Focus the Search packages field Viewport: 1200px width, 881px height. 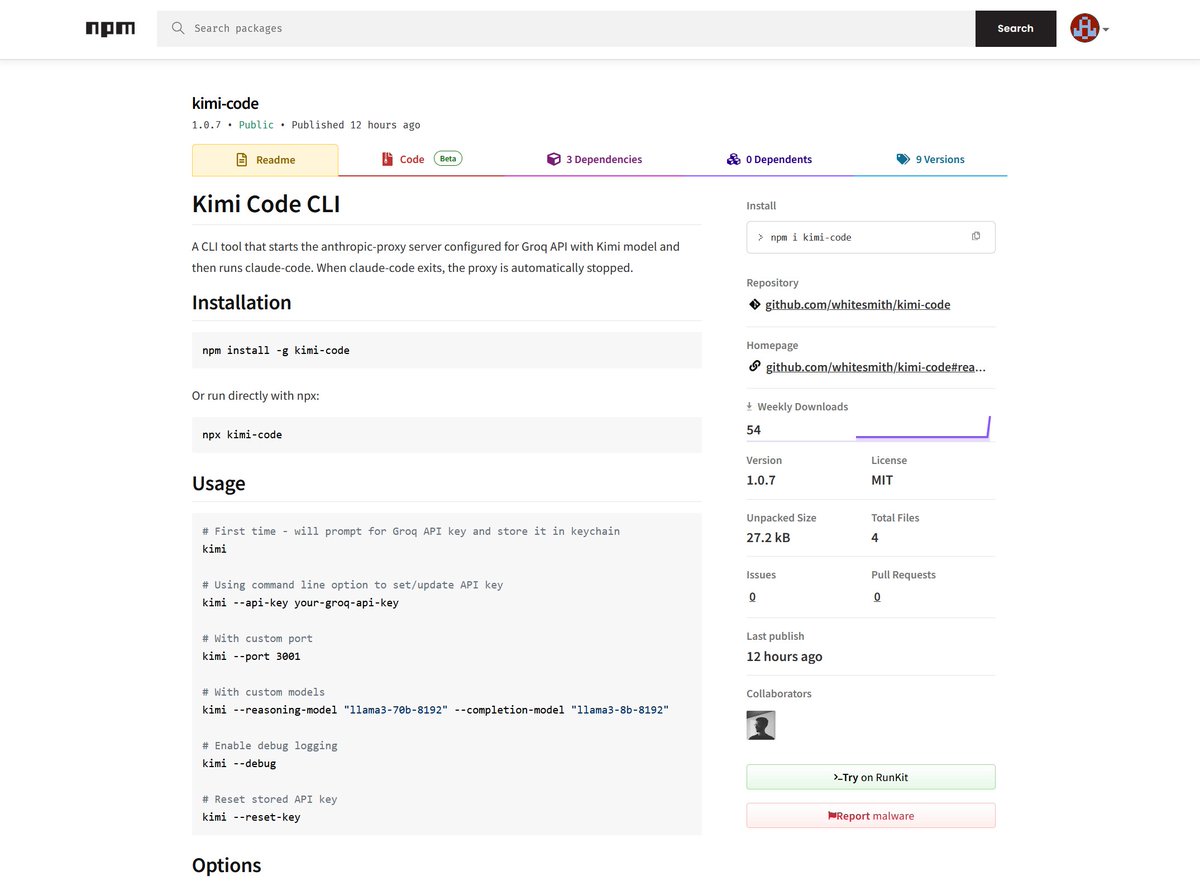pos(566,28)
